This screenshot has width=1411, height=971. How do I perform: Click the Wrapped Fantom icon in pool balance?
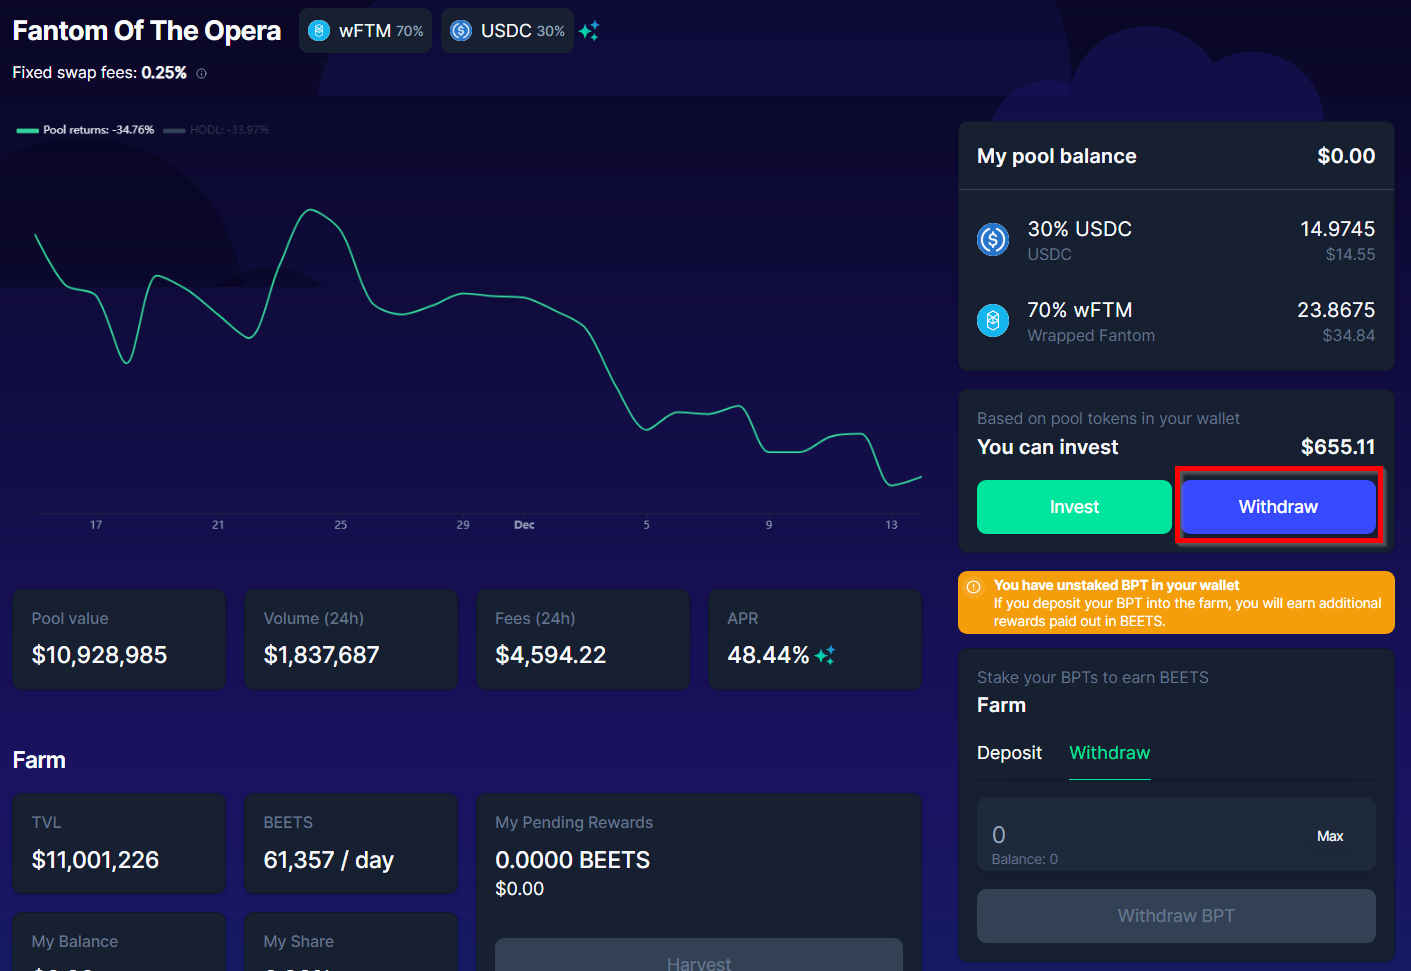pyautogui.click(x=993, y=321)
